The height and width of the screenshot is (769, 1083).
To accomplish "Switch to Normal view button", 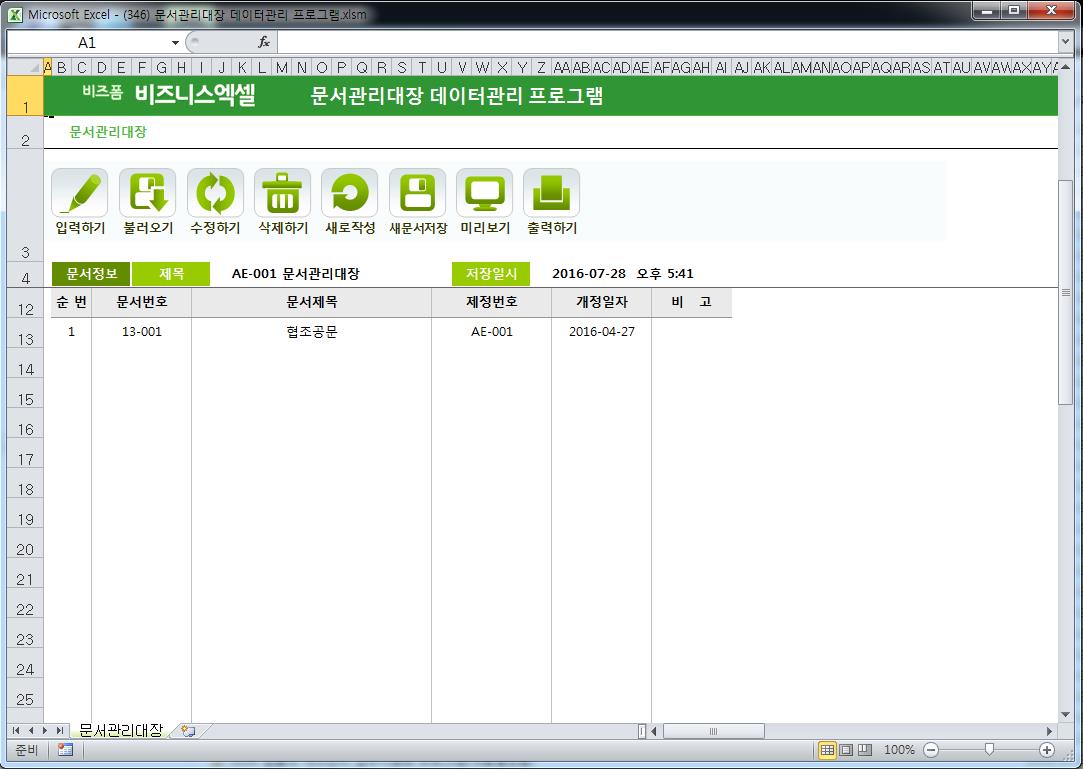I will point(827,750).
